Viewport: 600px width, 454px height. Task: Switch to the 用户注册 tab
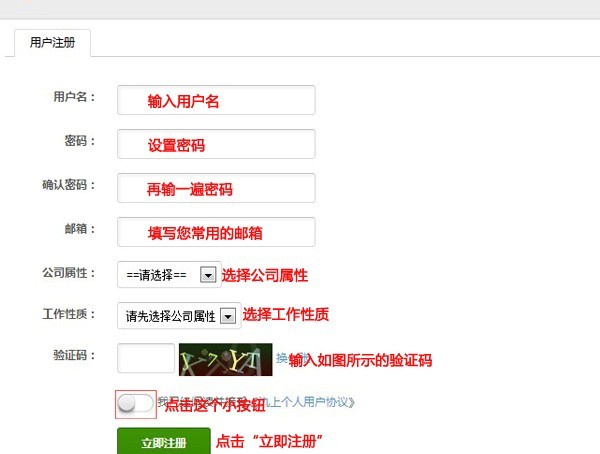pyautogui.click(x=52, y=43)
